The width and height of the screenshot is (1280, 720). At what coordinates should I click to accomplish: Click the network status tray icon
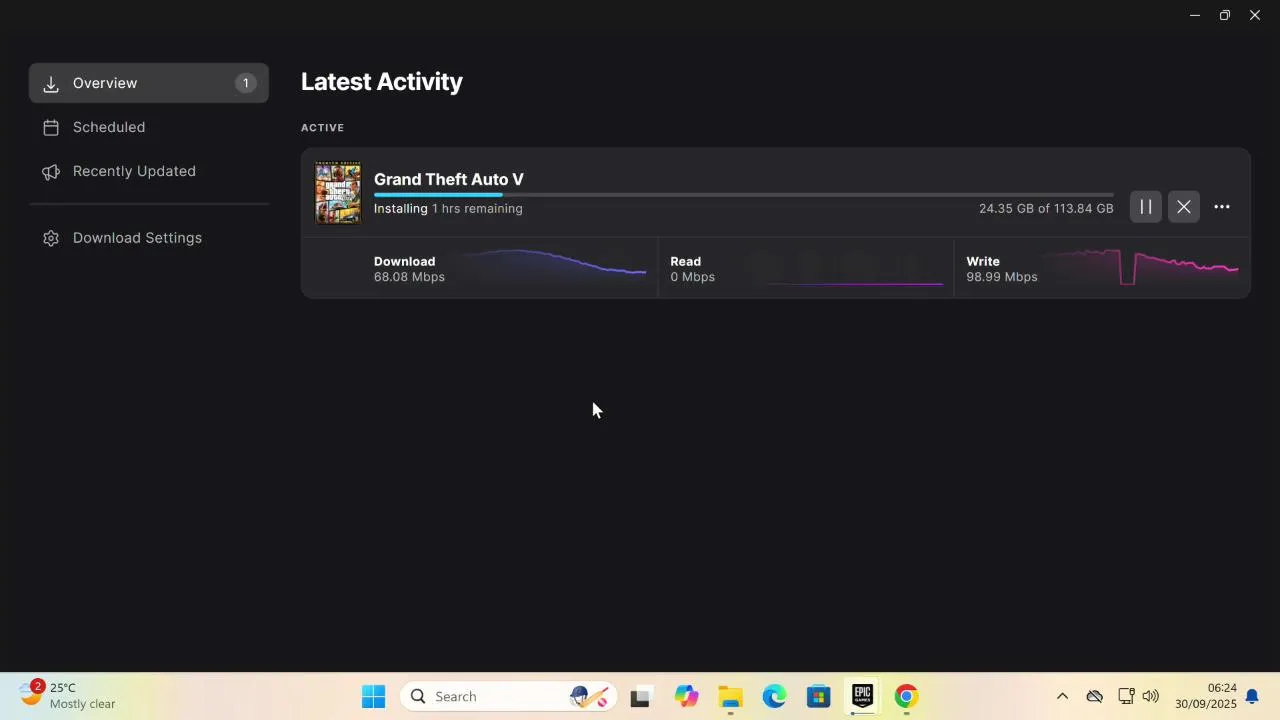[x=1126, y=697]
